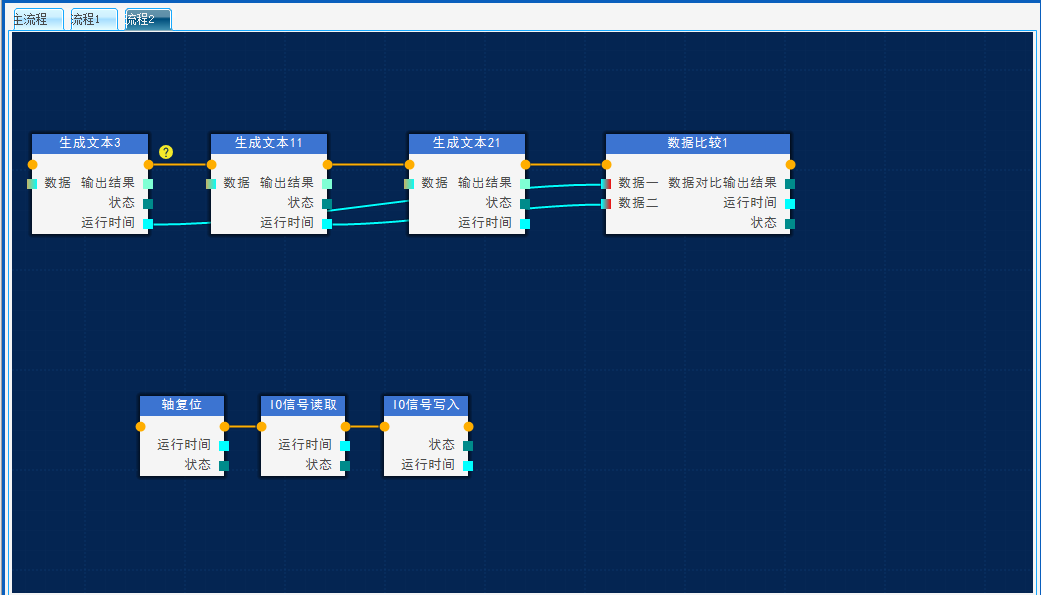Click 输出结果 label in 生成文本3 node
Screen dimensions: 1041x595
[108, 183]
